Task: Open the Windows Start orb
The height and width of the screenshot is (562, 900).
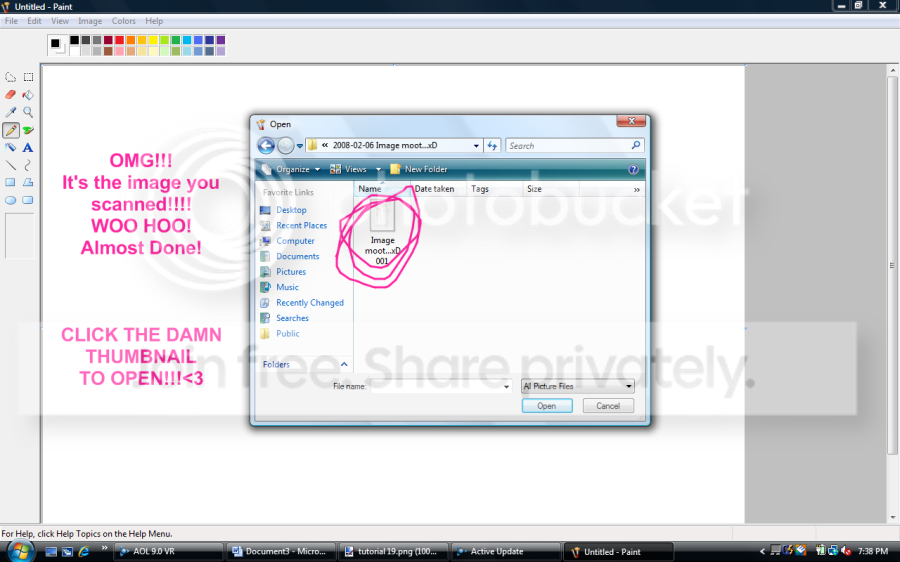Action: click(x=20, y=551)
